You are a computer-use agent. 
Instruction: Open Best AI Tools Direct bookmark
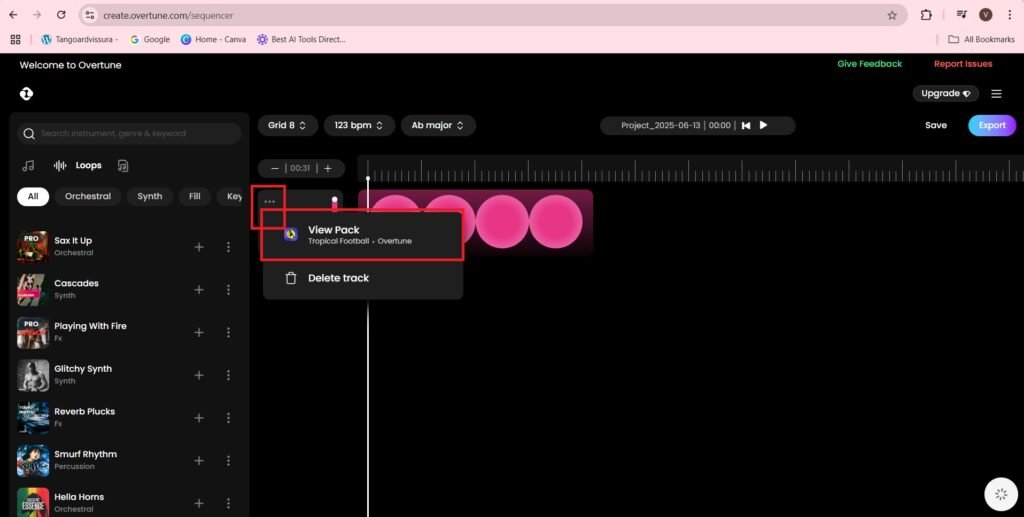[x=301, y=39]
